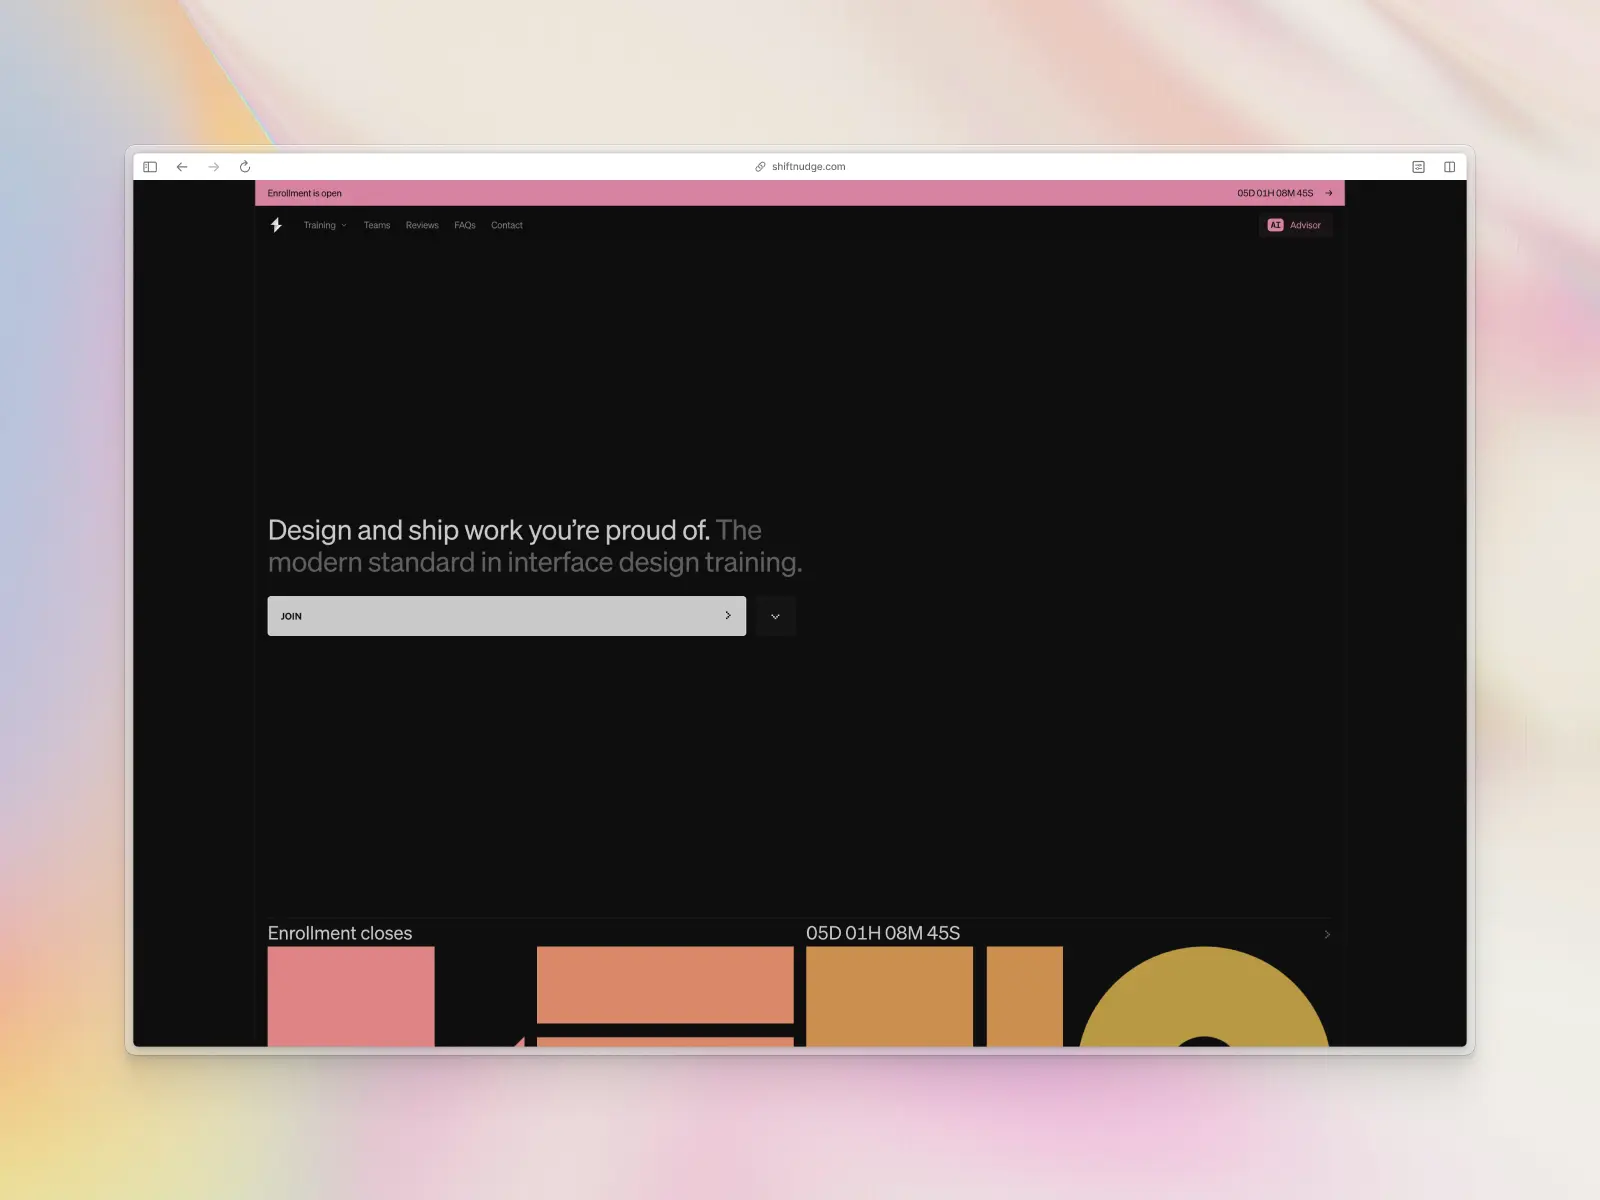Screen dimensions: 1600x1200
Task: Open the Teams nav item
Action: pyautogui.click(x=377, y=225)
